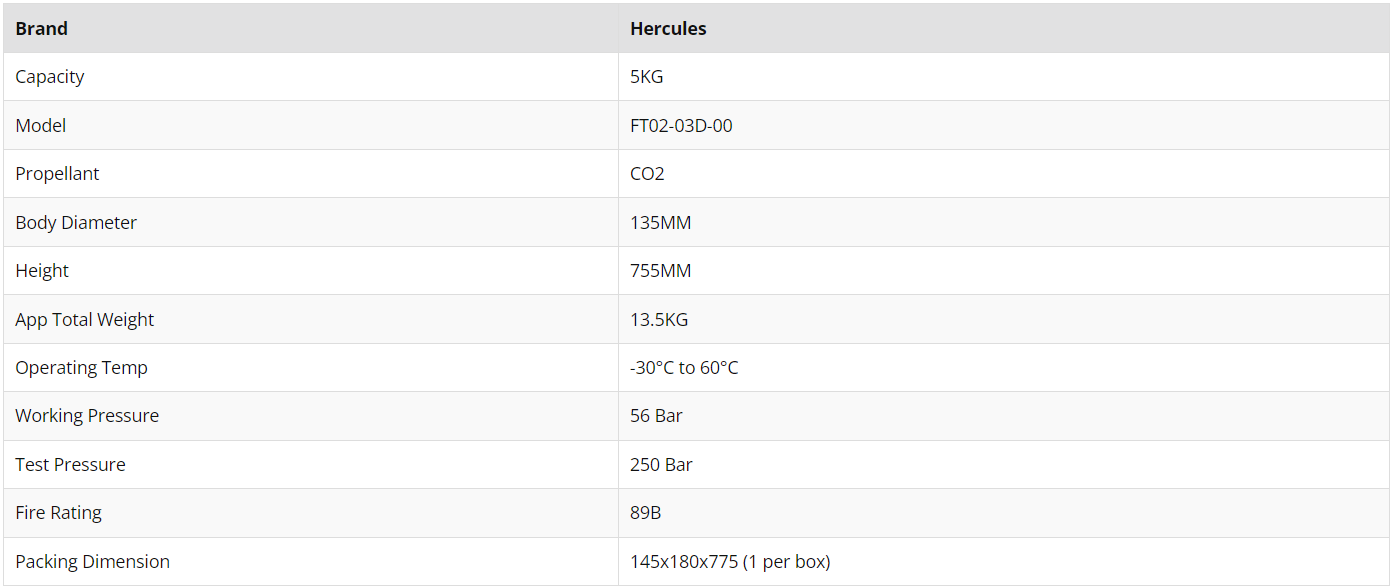Select the packing dimension 145x180x775 value

730,562
